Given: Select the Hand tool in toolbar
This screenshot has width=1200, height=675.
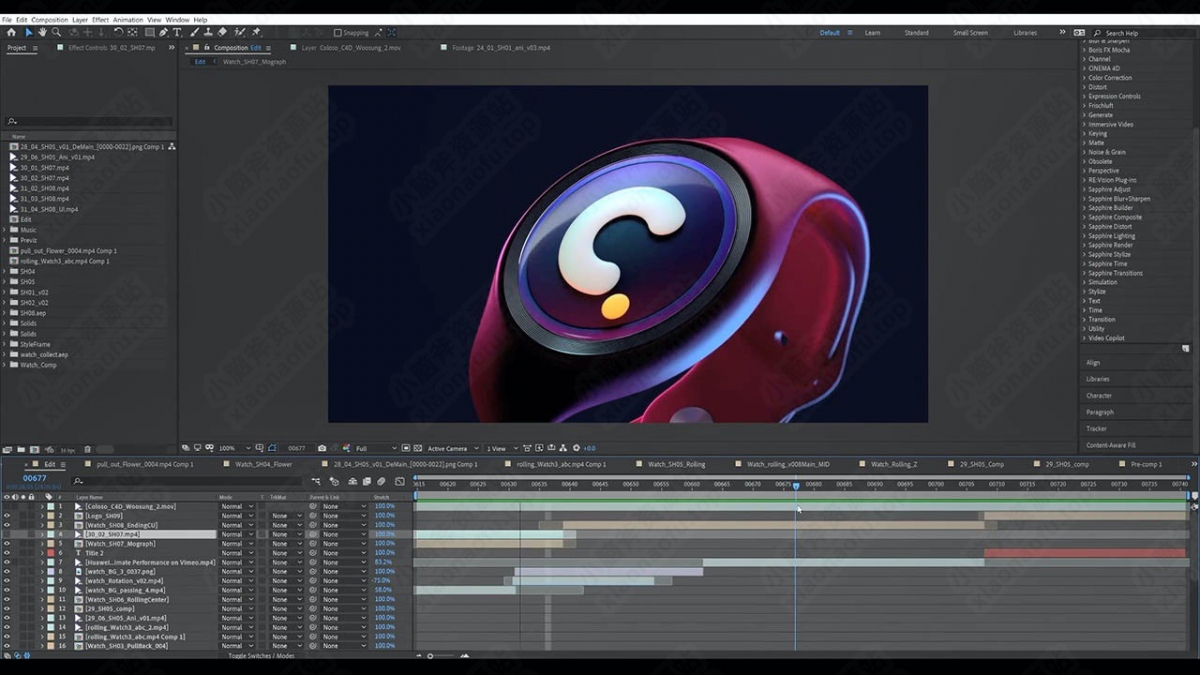Looking at the screenshot, I should 42,32.
